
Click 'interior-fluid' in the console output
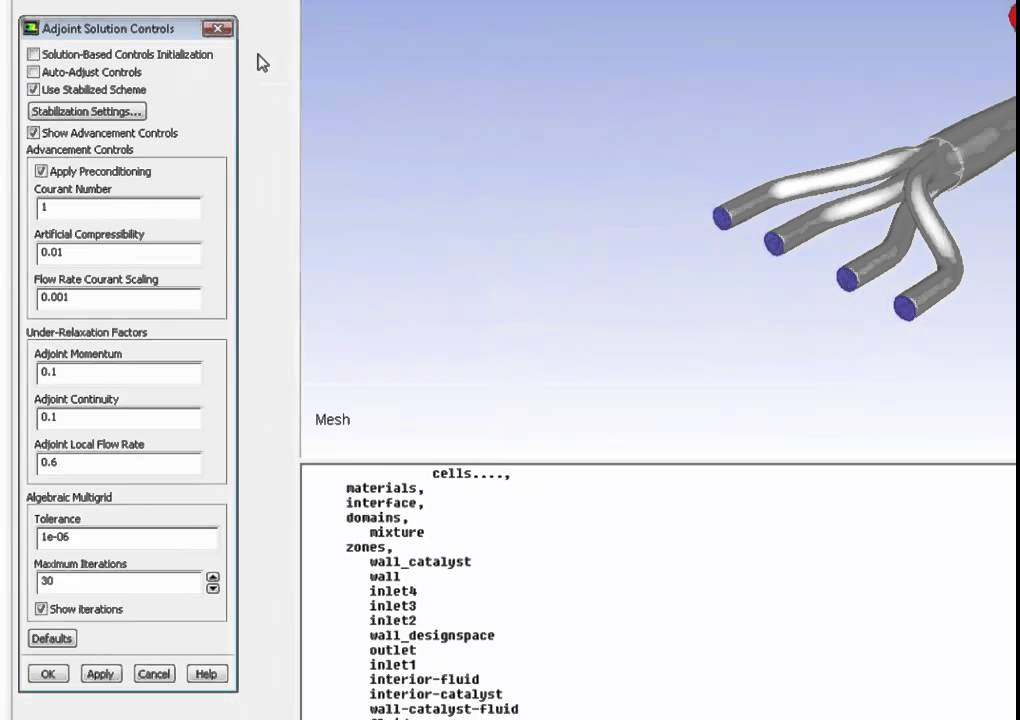pyautogui.click(x=424, y=680)
